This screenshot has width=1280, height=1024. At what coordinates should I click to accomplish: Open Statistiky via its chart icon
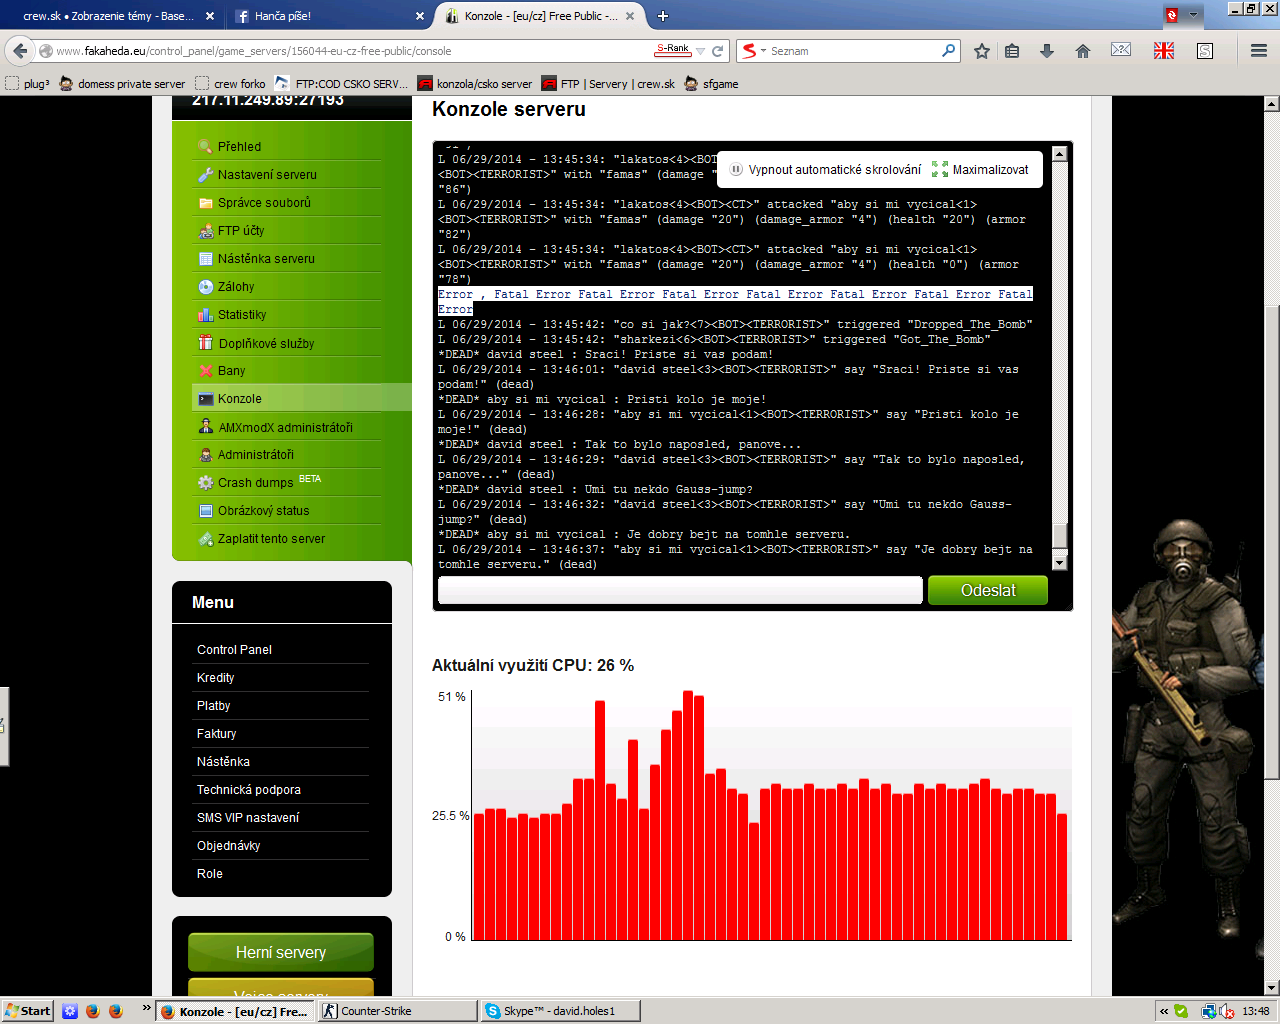pyautogui.click(x=206, y=315)
